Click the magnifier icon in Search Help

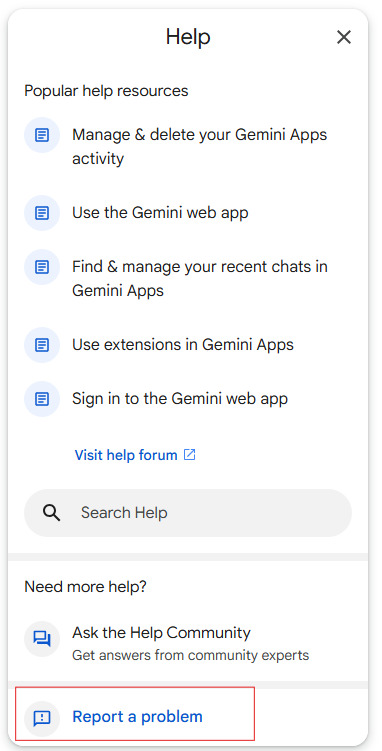point(51,512)
